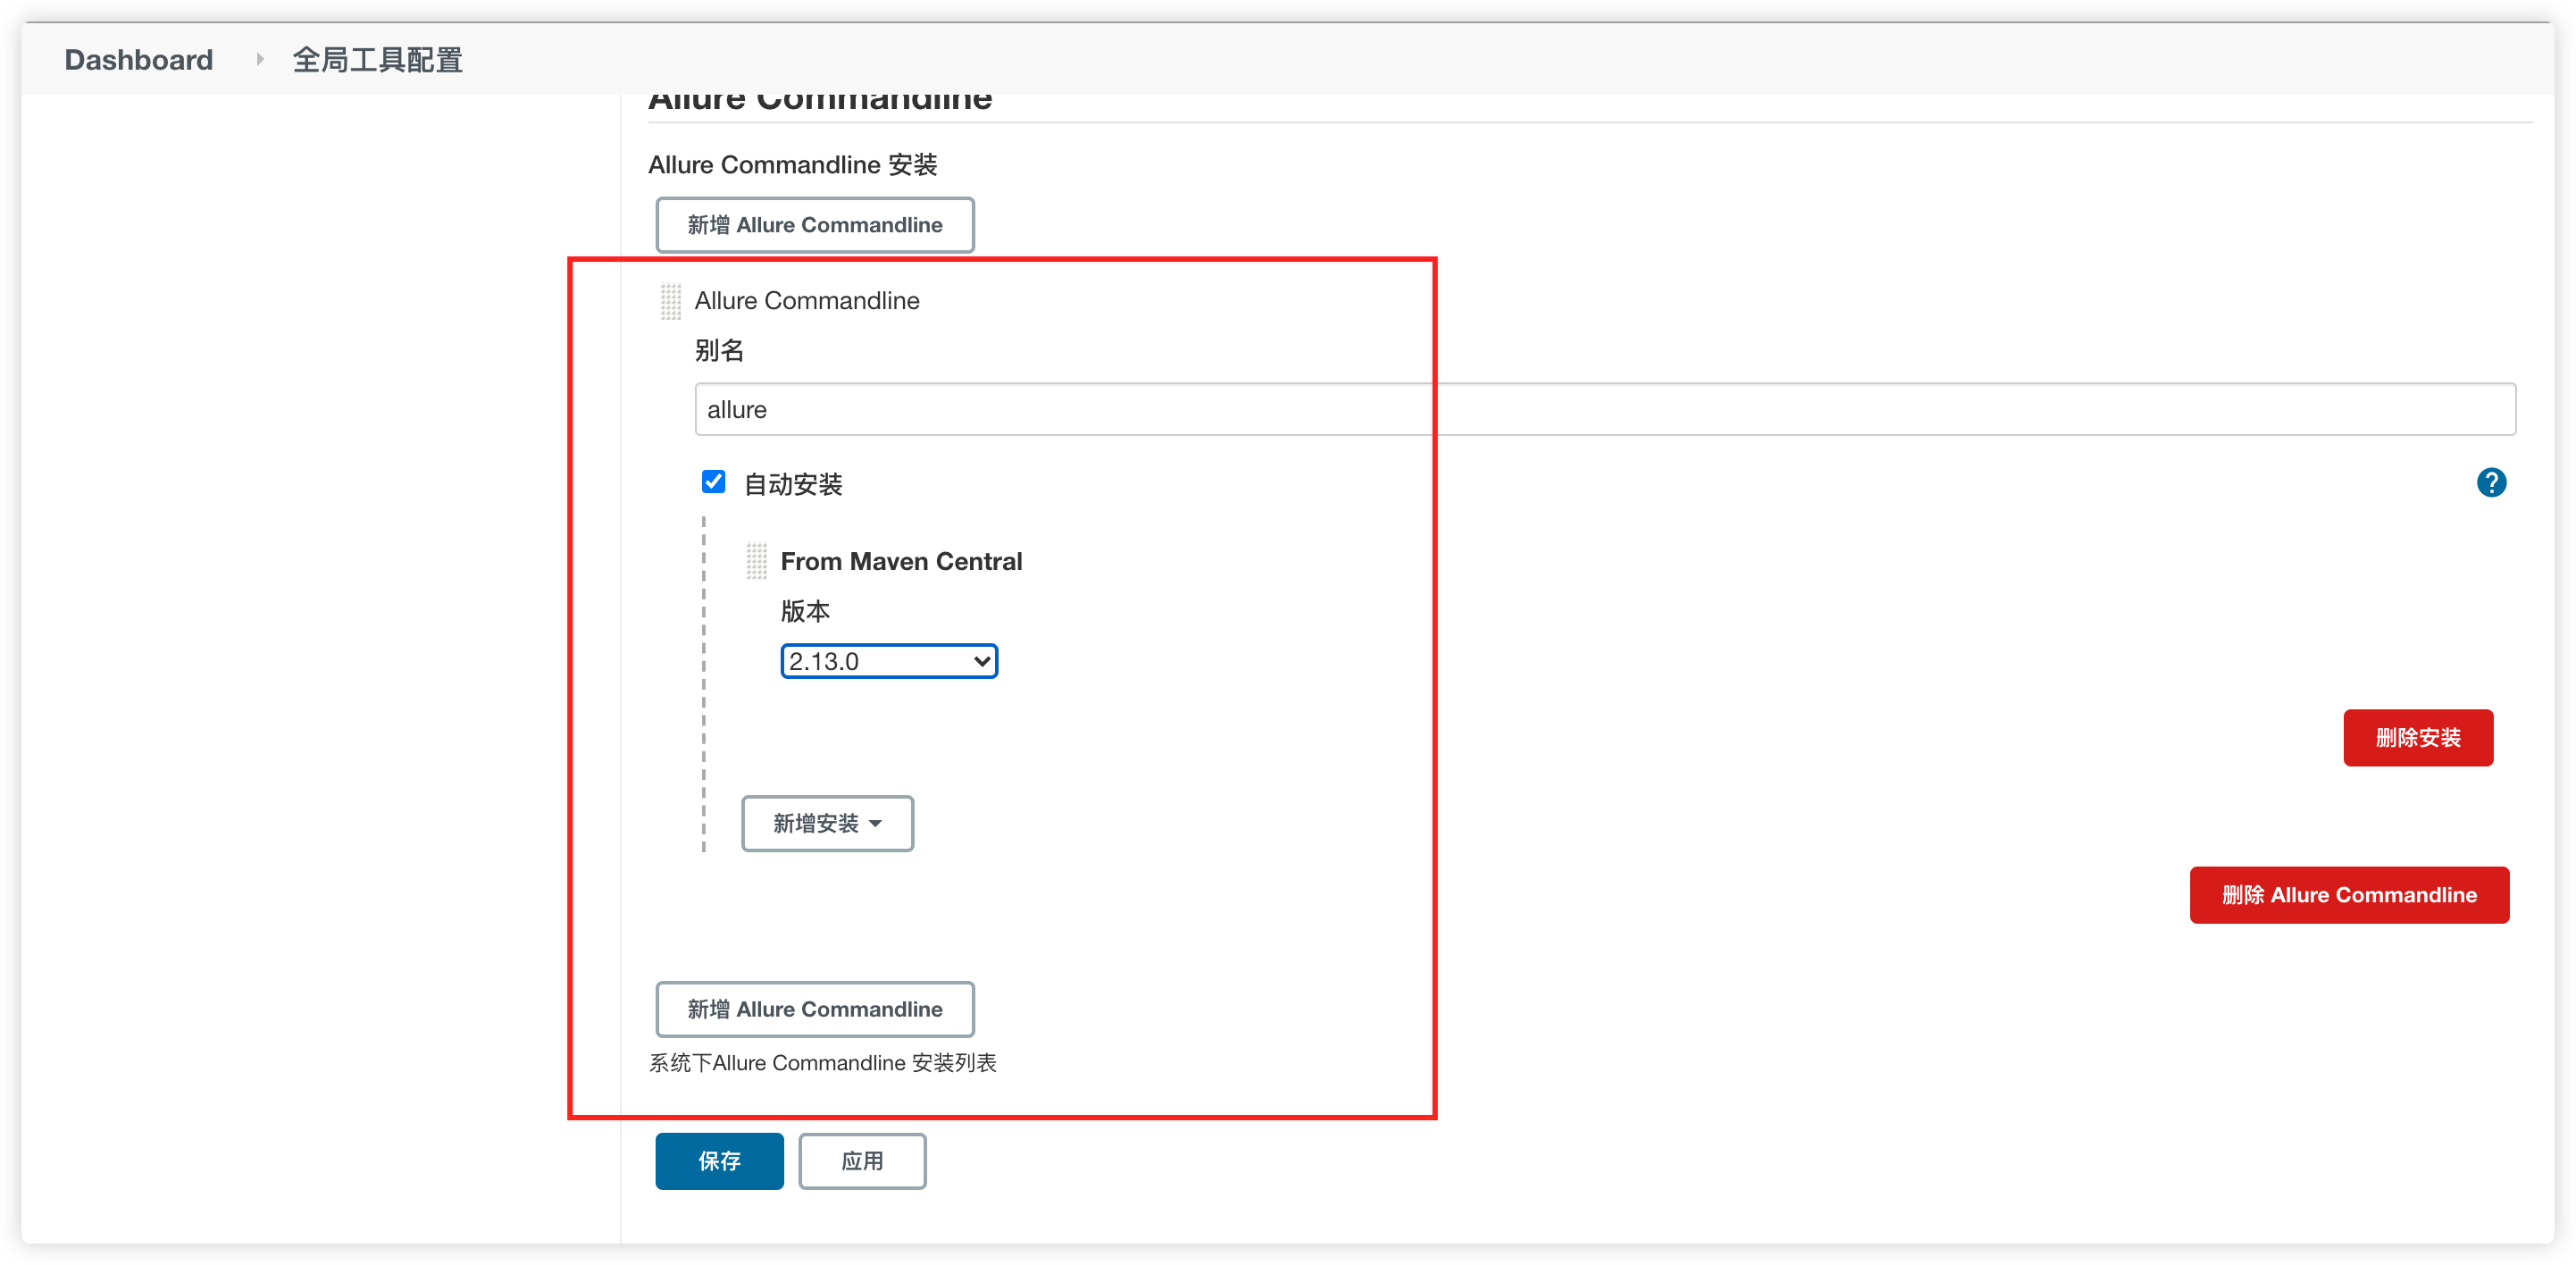Viewport: 2576px width, 1265px height.
Task: Click bottom 新增 Allure Commandline button
Action: 814,1009
